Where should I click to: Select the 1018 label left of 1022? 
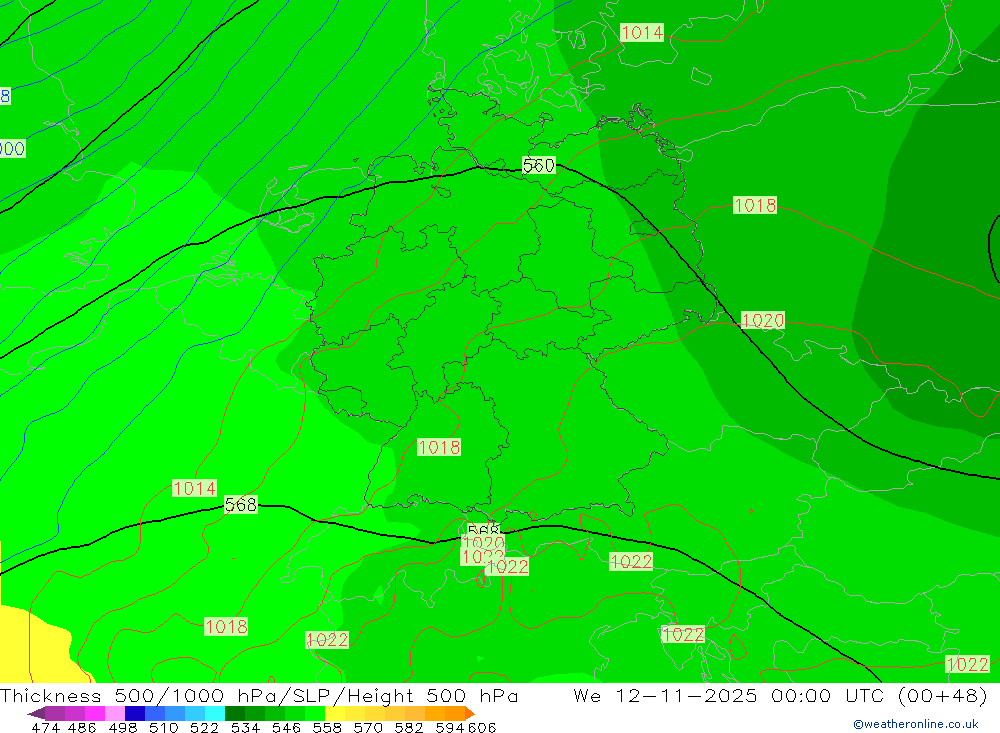(226, 626)
